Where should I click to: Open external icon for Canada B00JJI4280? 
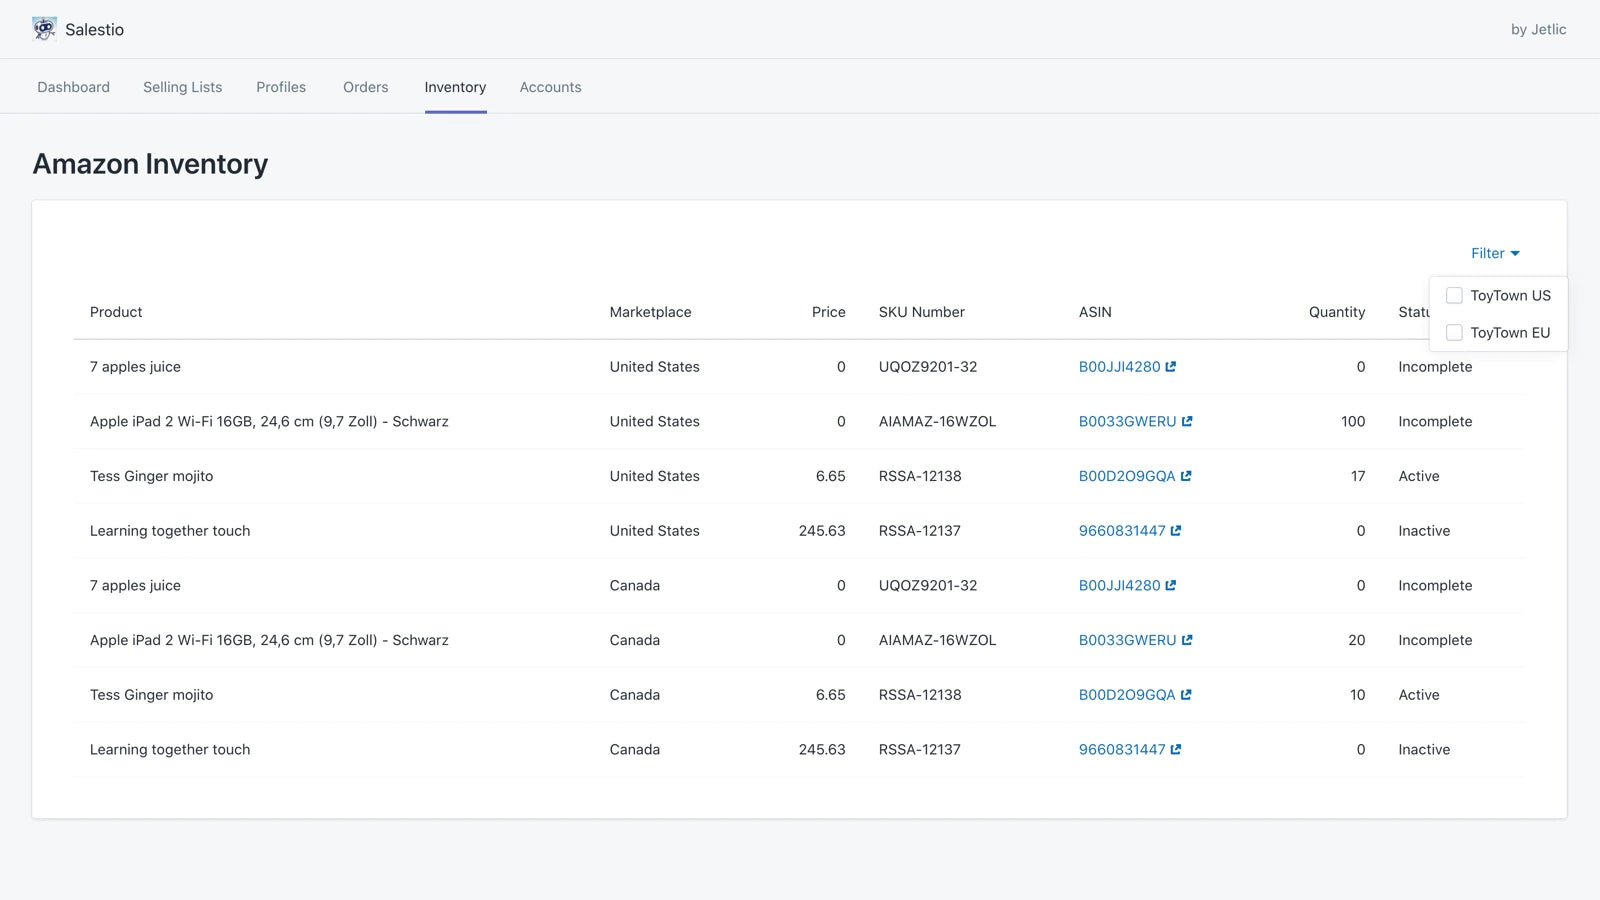1171,586
